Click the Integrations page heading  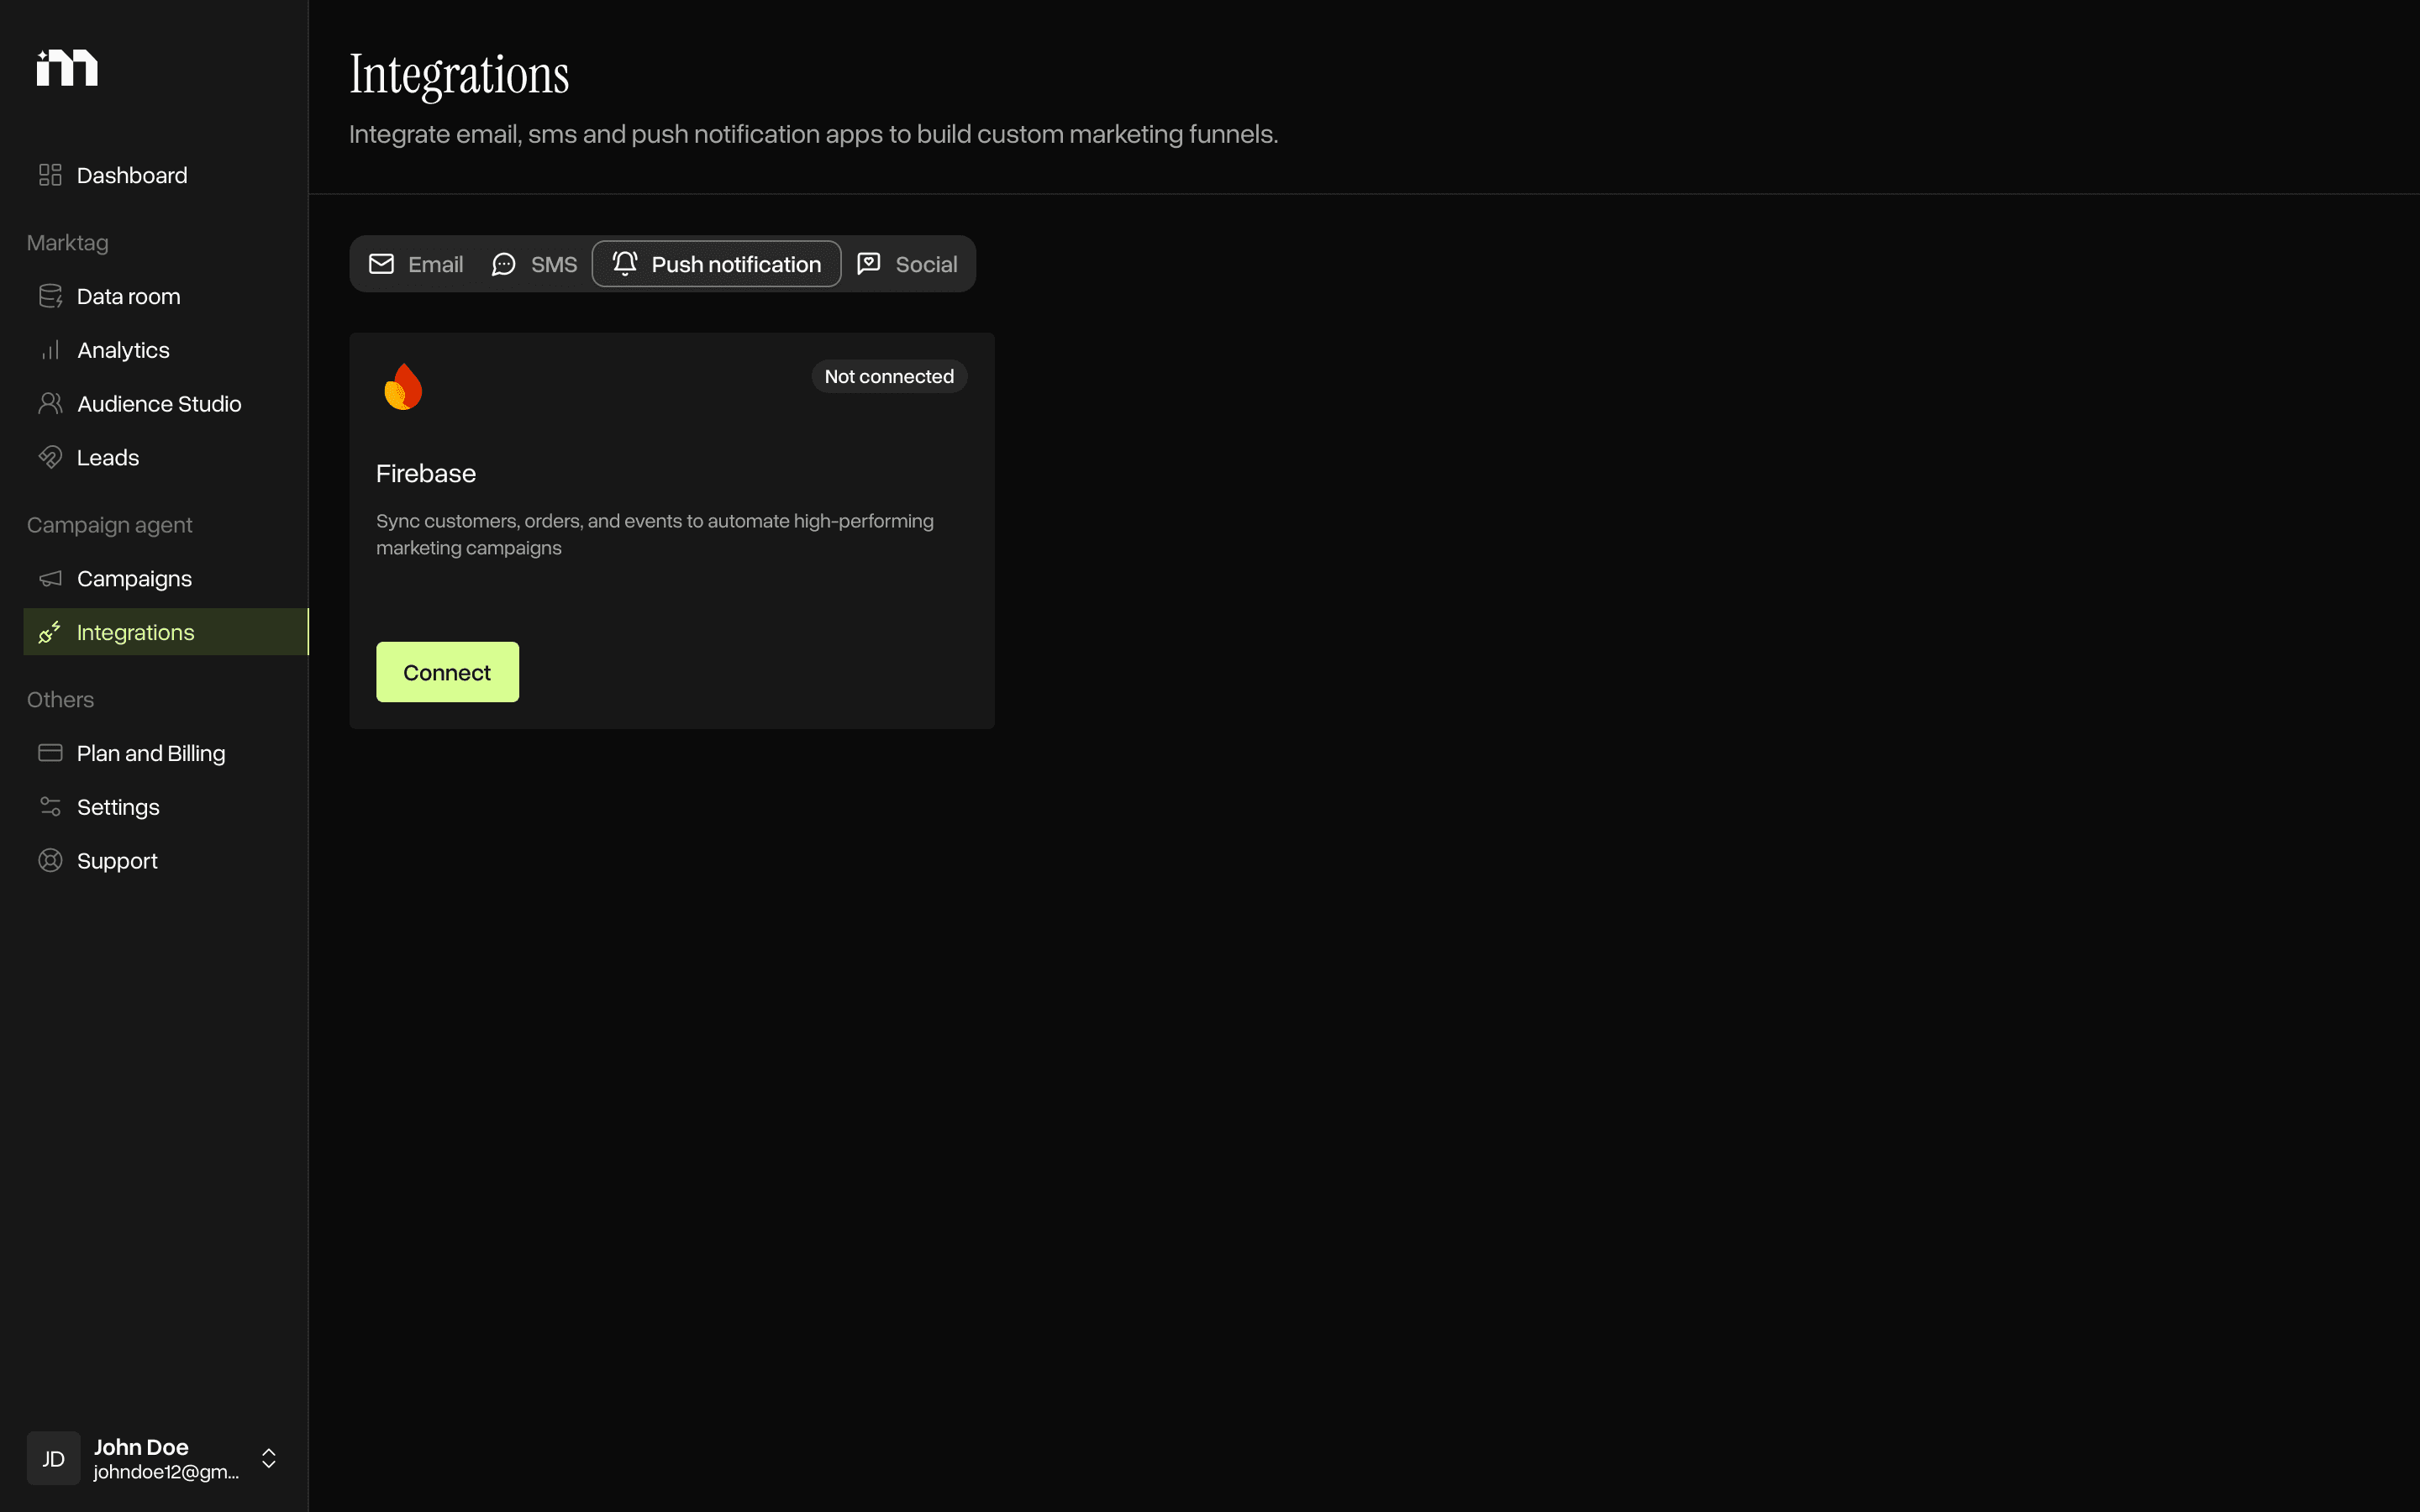click(459, 75)
